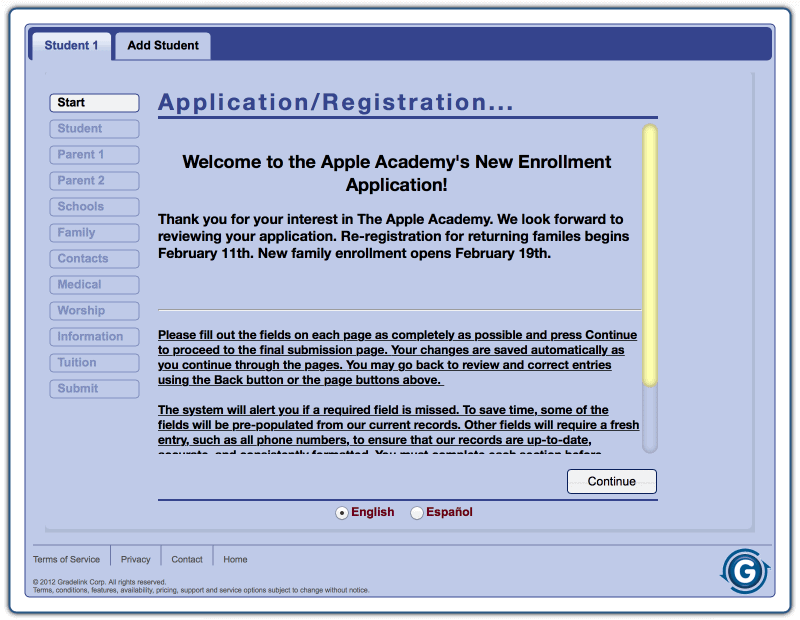Click the Application/Registration heading text
The image size is (800, 620).
pyautogui.click(x=336, y=102)
